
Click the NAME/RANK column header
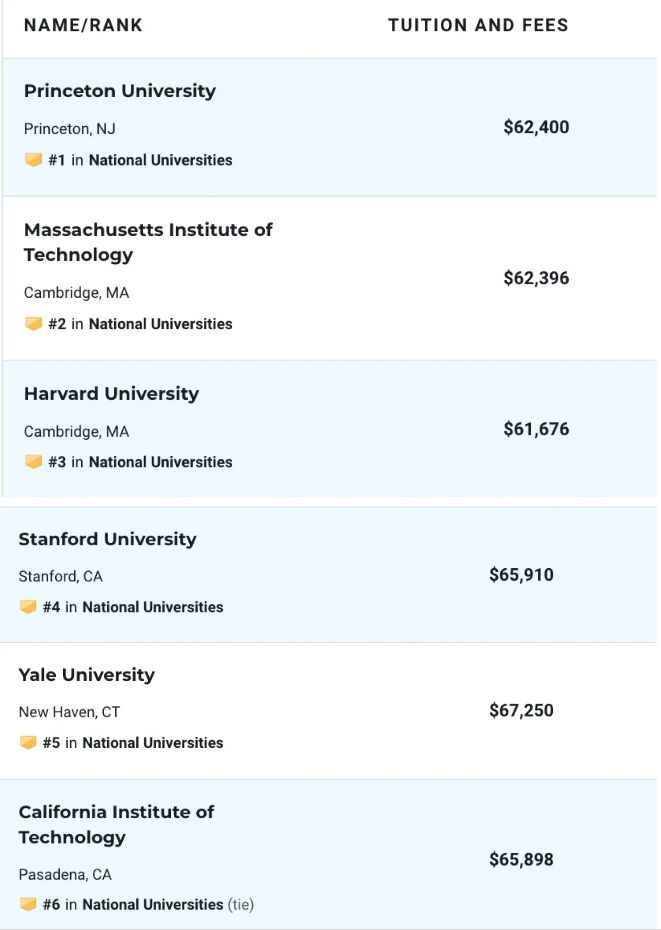[83, 25]
